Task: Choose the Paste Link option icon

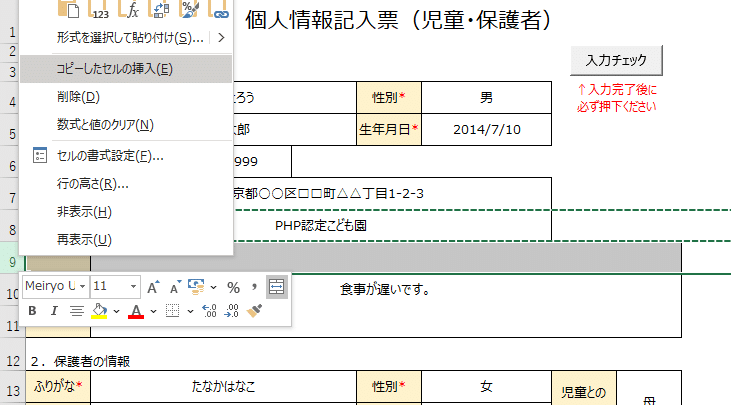Action: tap(218, 9)
